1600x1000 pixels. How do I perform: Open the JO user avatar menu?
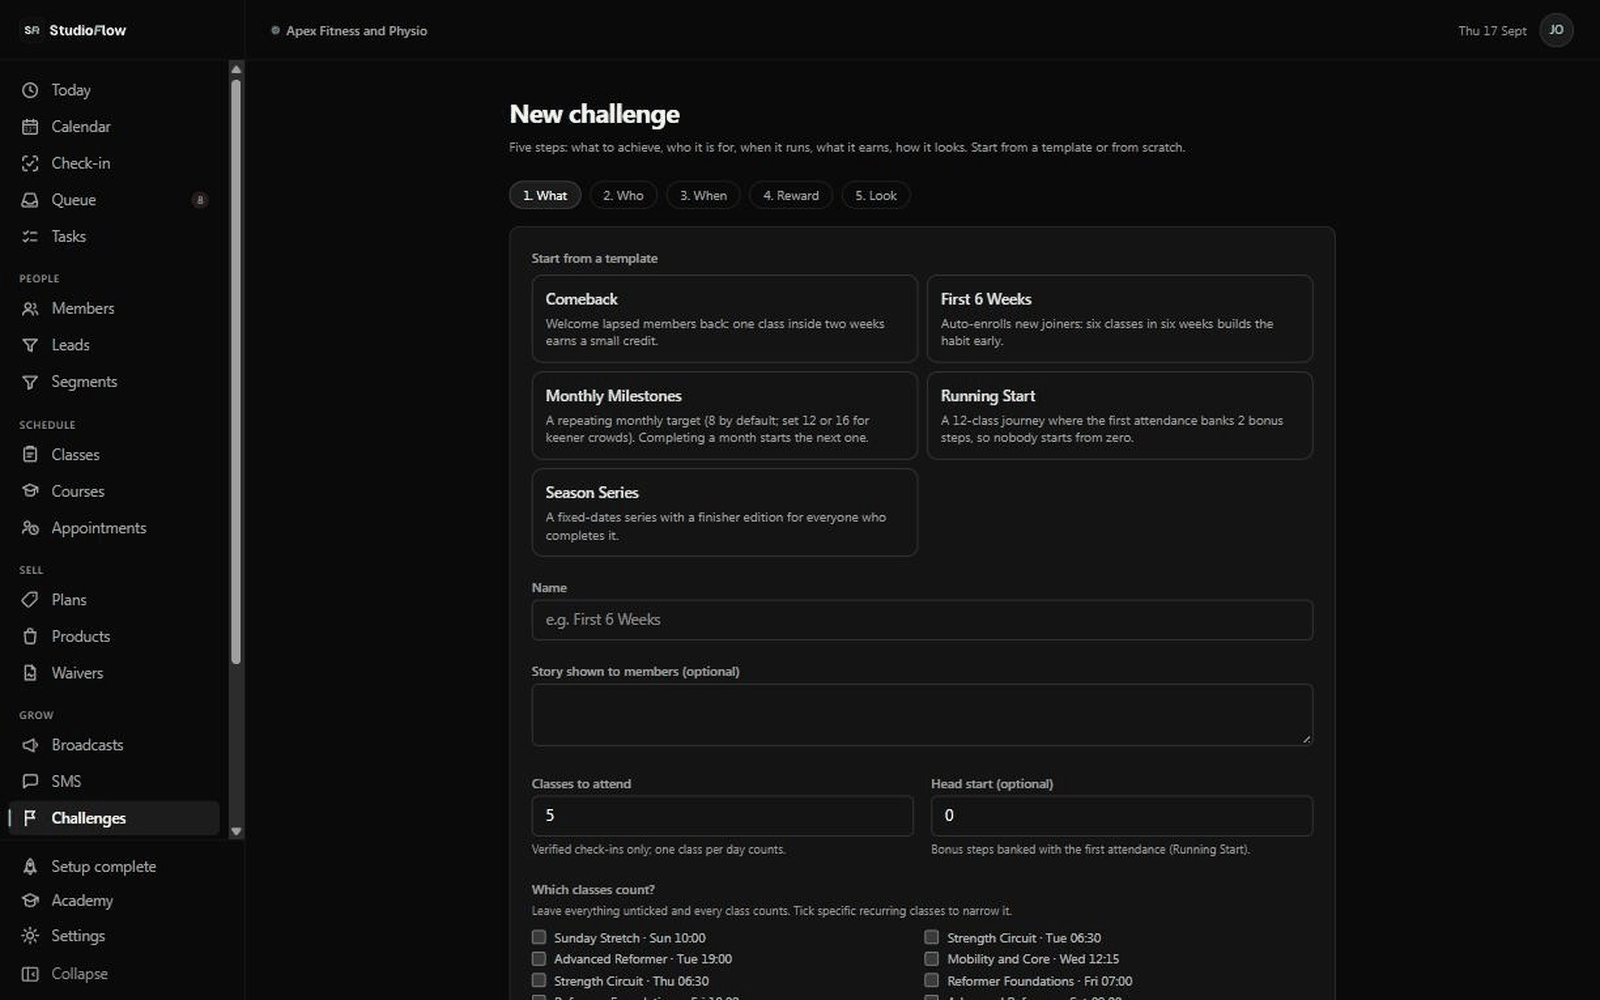coord(1556,30)
